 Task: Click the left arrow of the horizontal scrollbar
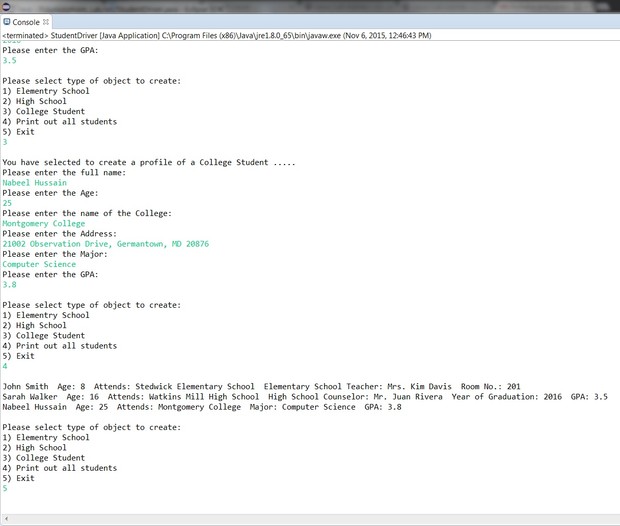click(6, 518)
